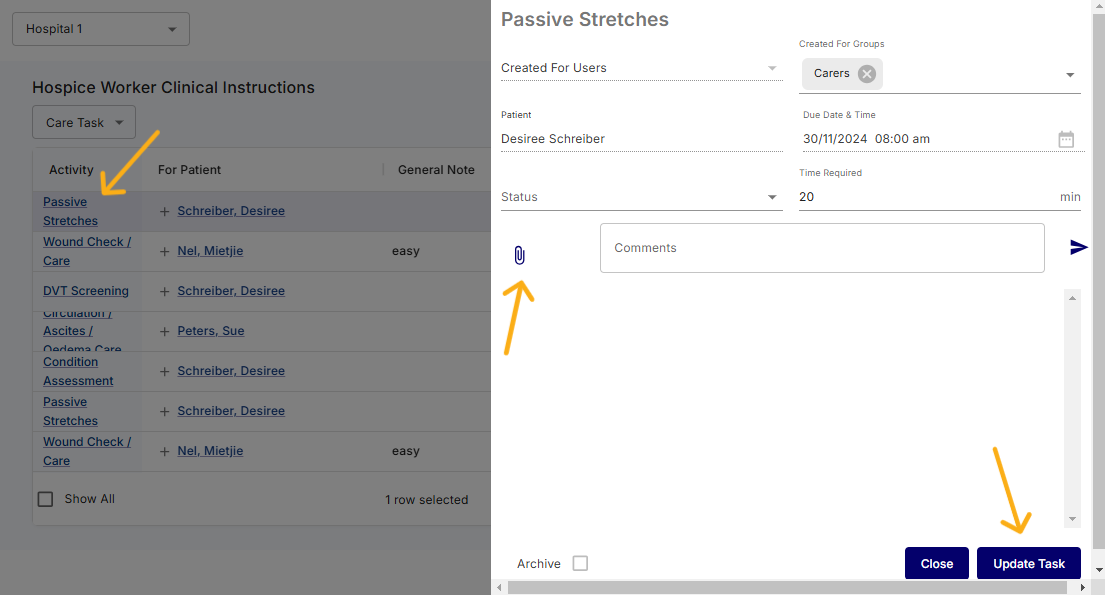The width and height of the screenshot is (1105, 595).
Task: Open the calendar date picker icon
Action: pyautogui.click(x=1066, y=139)
